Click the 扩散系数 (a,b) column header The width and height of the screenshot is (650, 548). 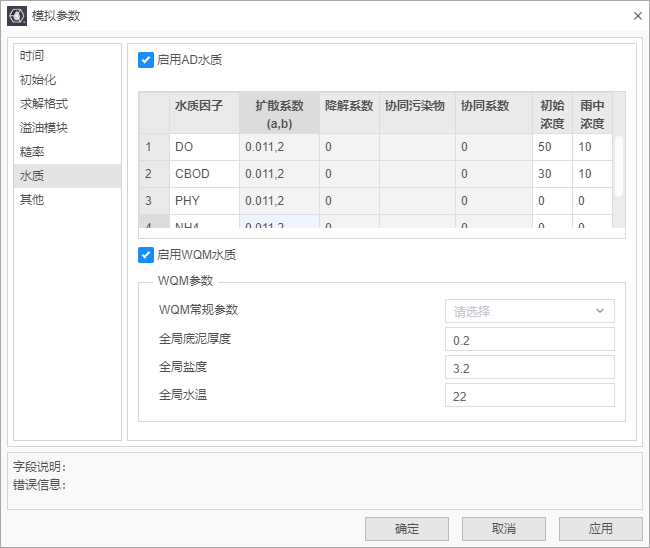pos(279,114)
